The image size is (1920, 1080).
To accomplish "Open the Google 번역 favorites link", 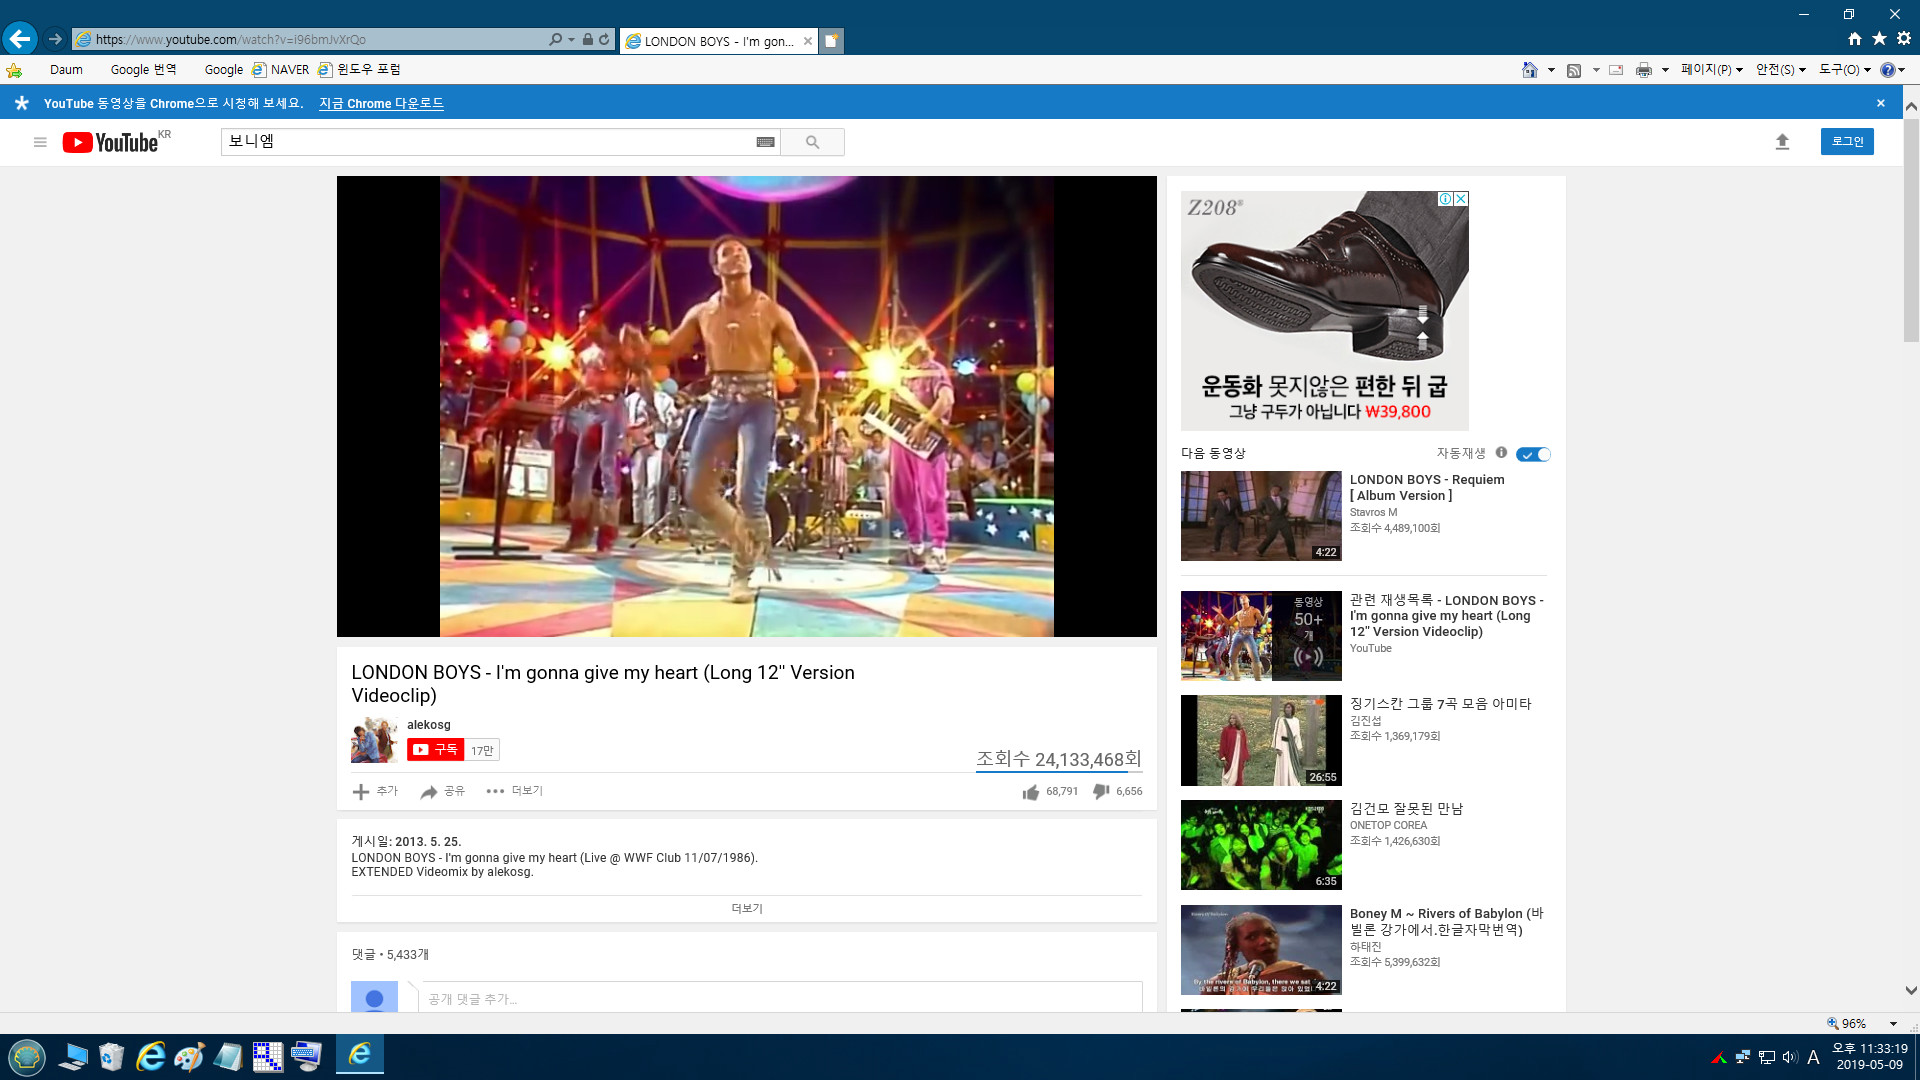I will coord(143,70).
